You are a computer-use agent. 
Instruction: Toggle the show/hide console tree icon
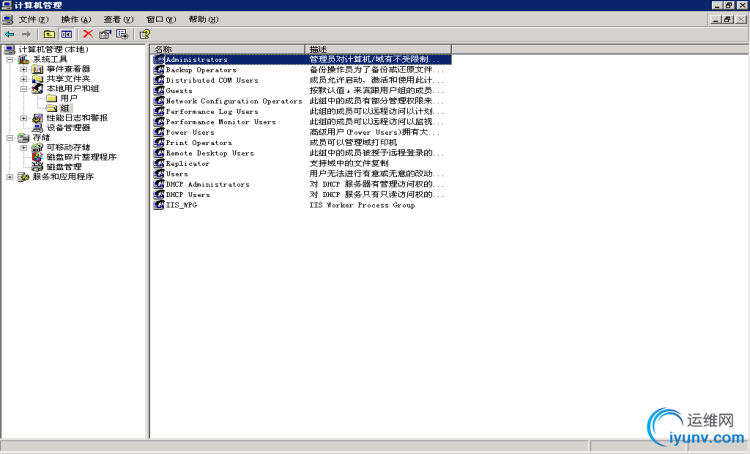coord(66,34)
